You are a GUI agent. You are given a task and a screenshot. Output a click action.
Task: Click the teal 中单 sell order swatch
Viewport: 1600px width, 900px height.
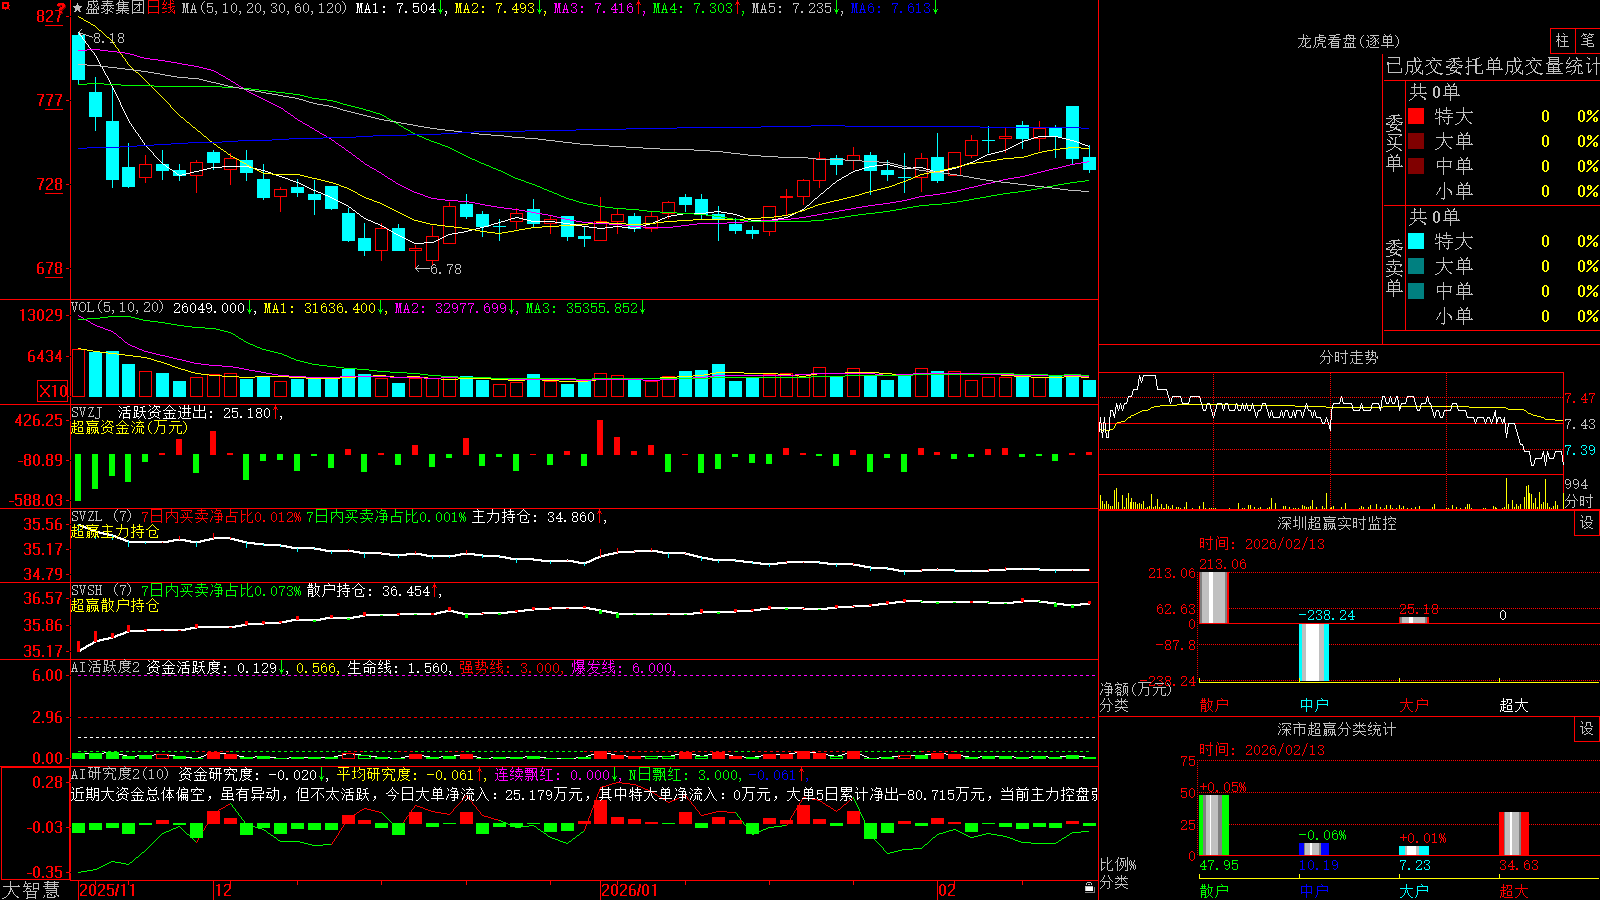tap(1416, 291)
